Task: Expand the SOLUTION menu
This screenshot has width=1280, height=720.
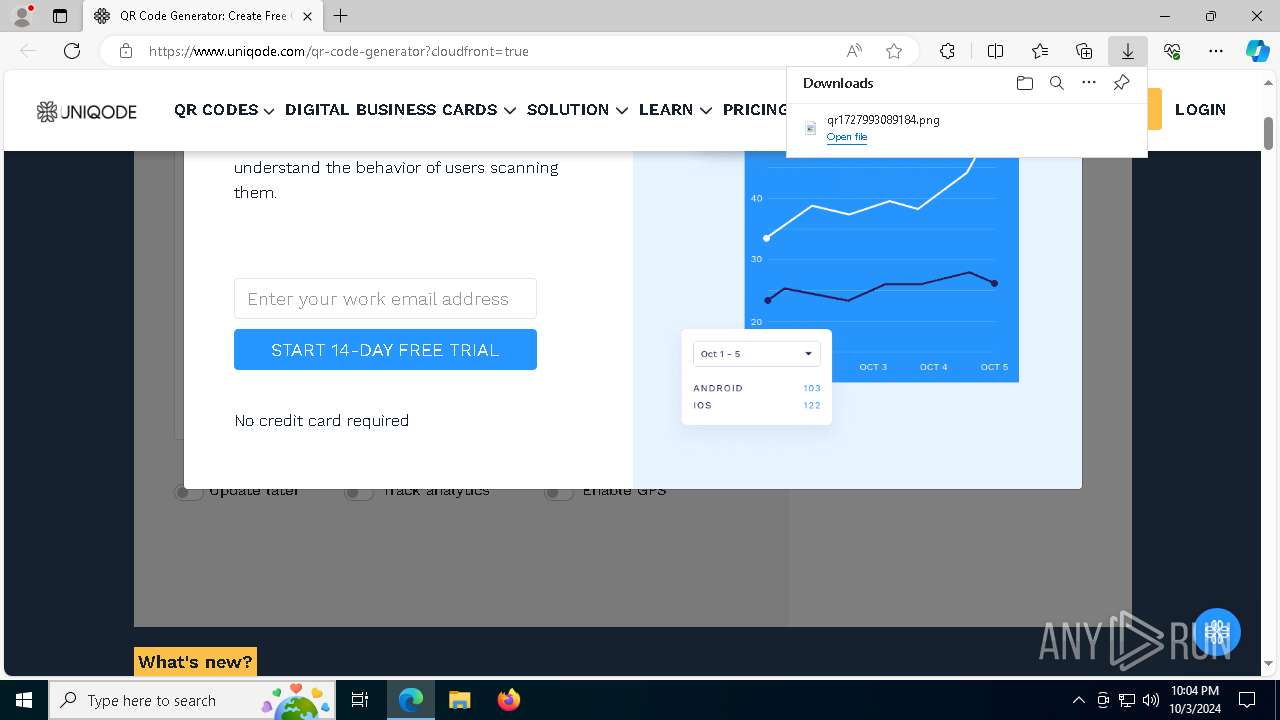Action: 577,110
